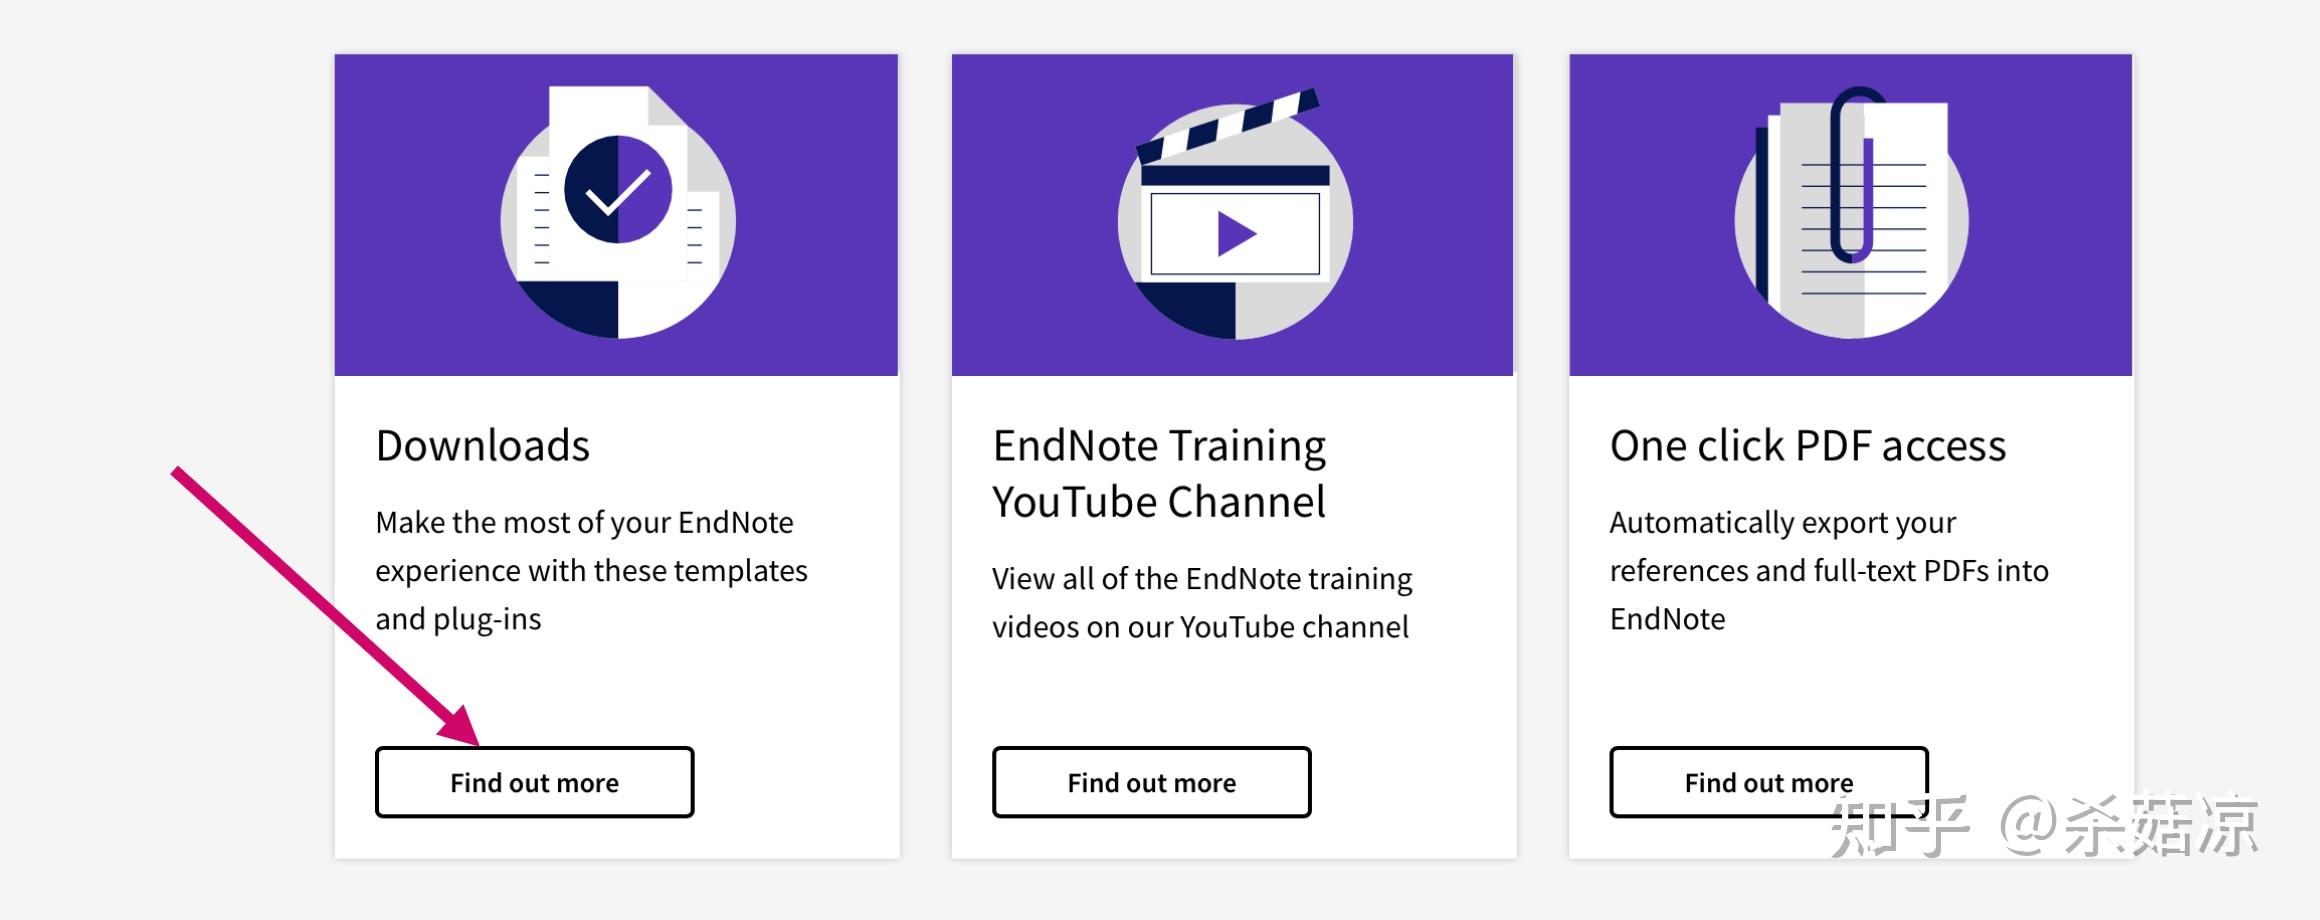Click the training videos description text
The image size is (2320, 920).
click(x=1202, y=602)
